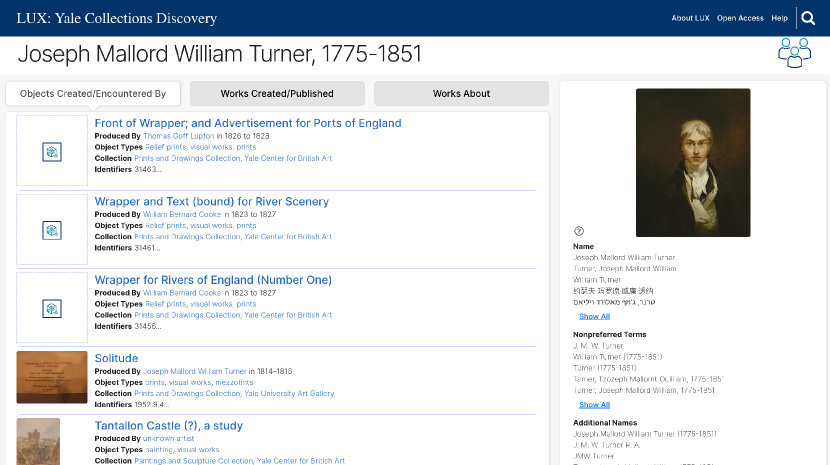Click the page title Joseph Mallord William Turner

pyautogui.click(x=220, y=54)
